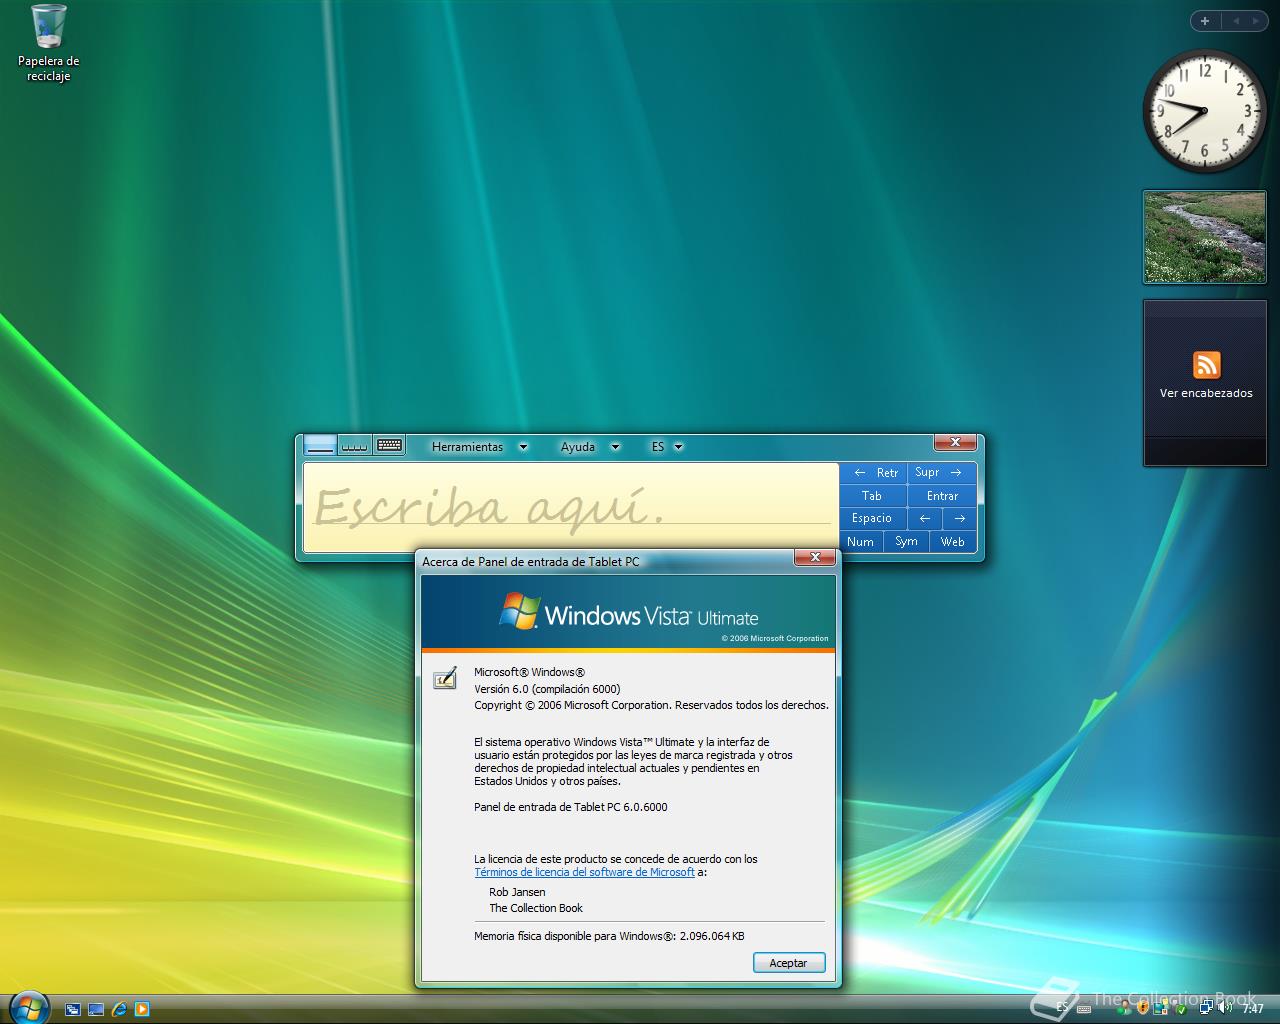Open the Windows Start orb

(28, 1006)
